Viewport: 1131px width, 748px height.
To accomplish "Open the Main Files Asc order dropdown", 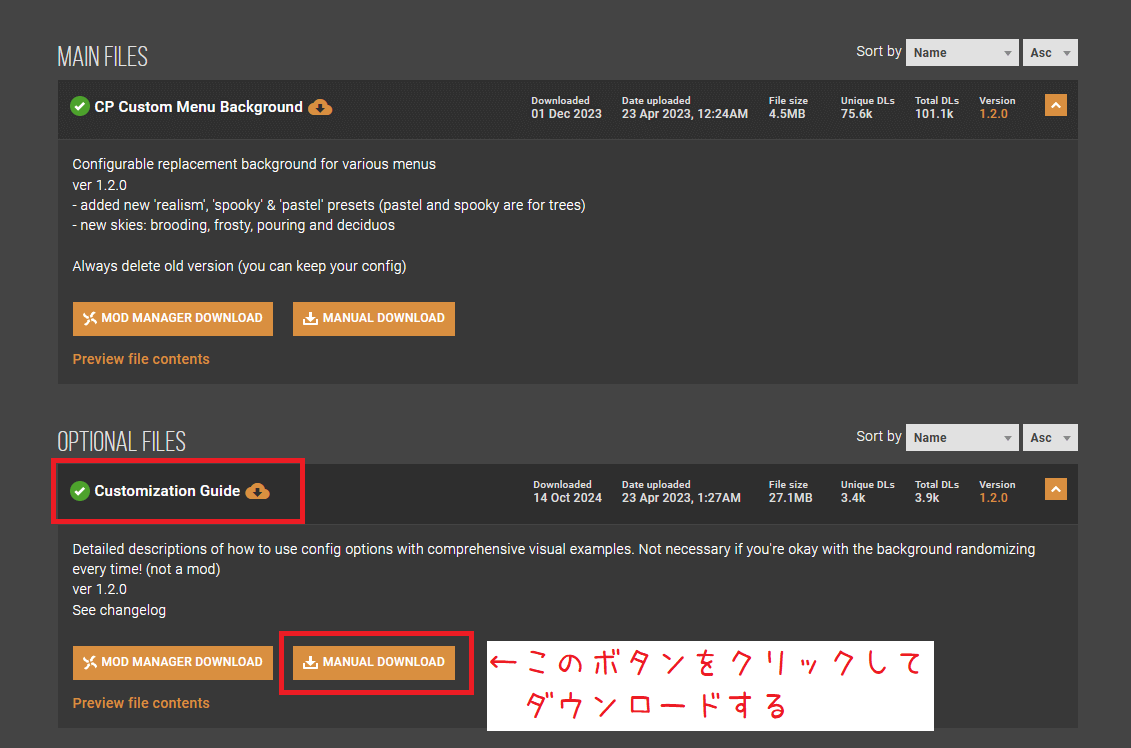I will [1049, 53].
